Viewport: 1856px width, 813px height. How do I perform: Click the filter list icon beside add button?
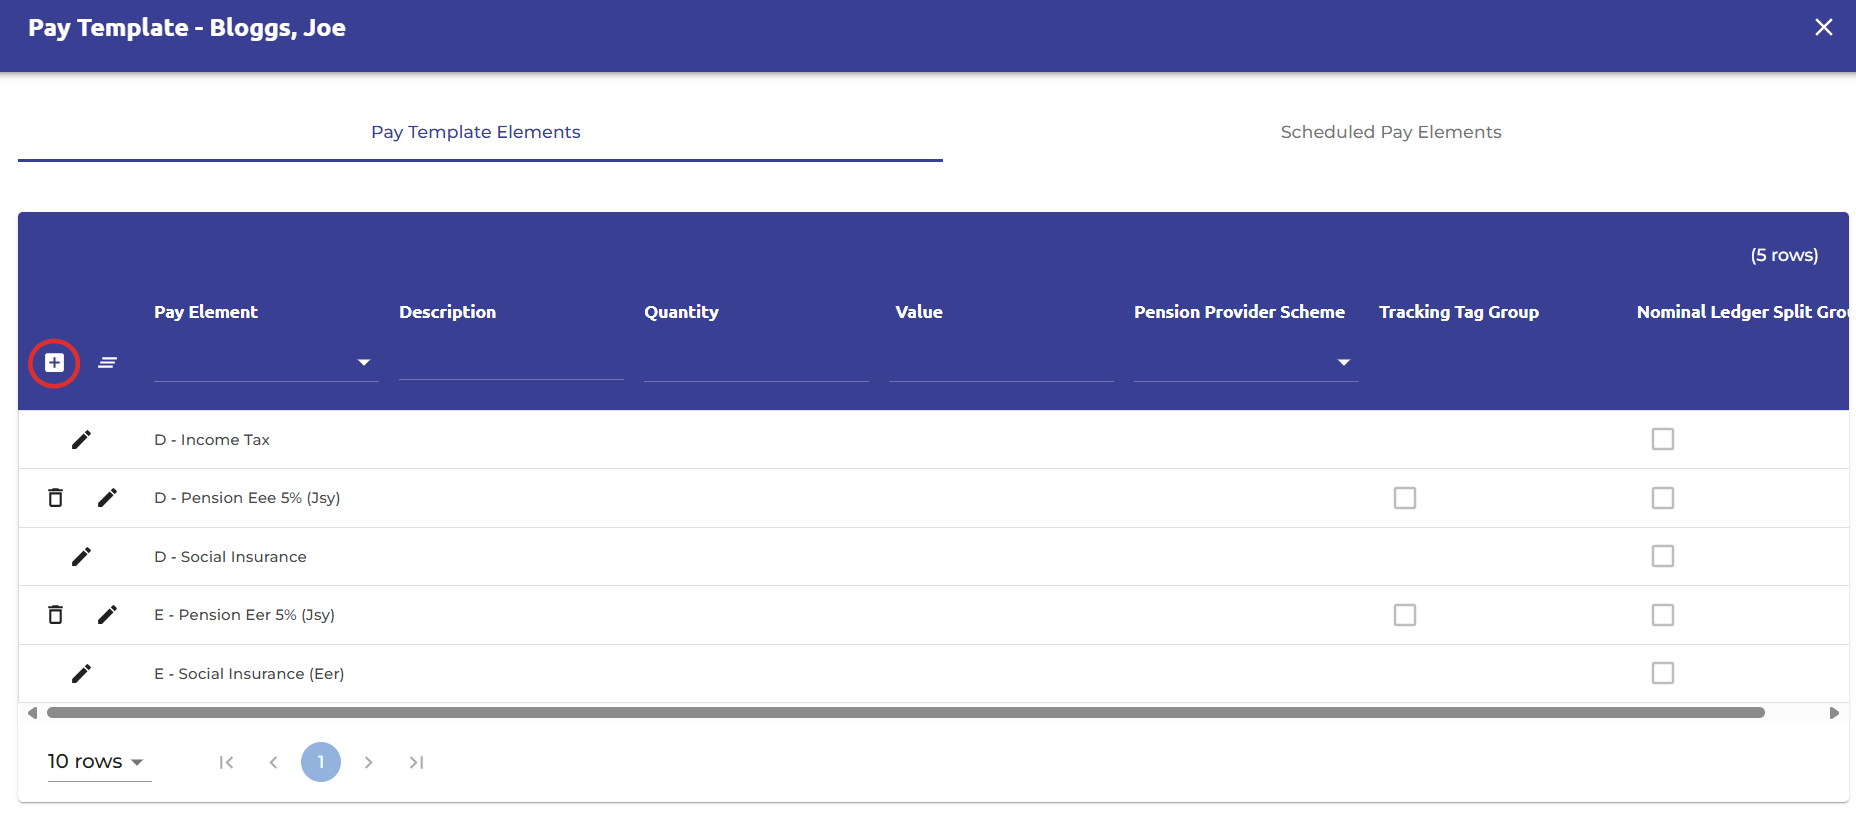pyautogui.click(x=108, y=362)
